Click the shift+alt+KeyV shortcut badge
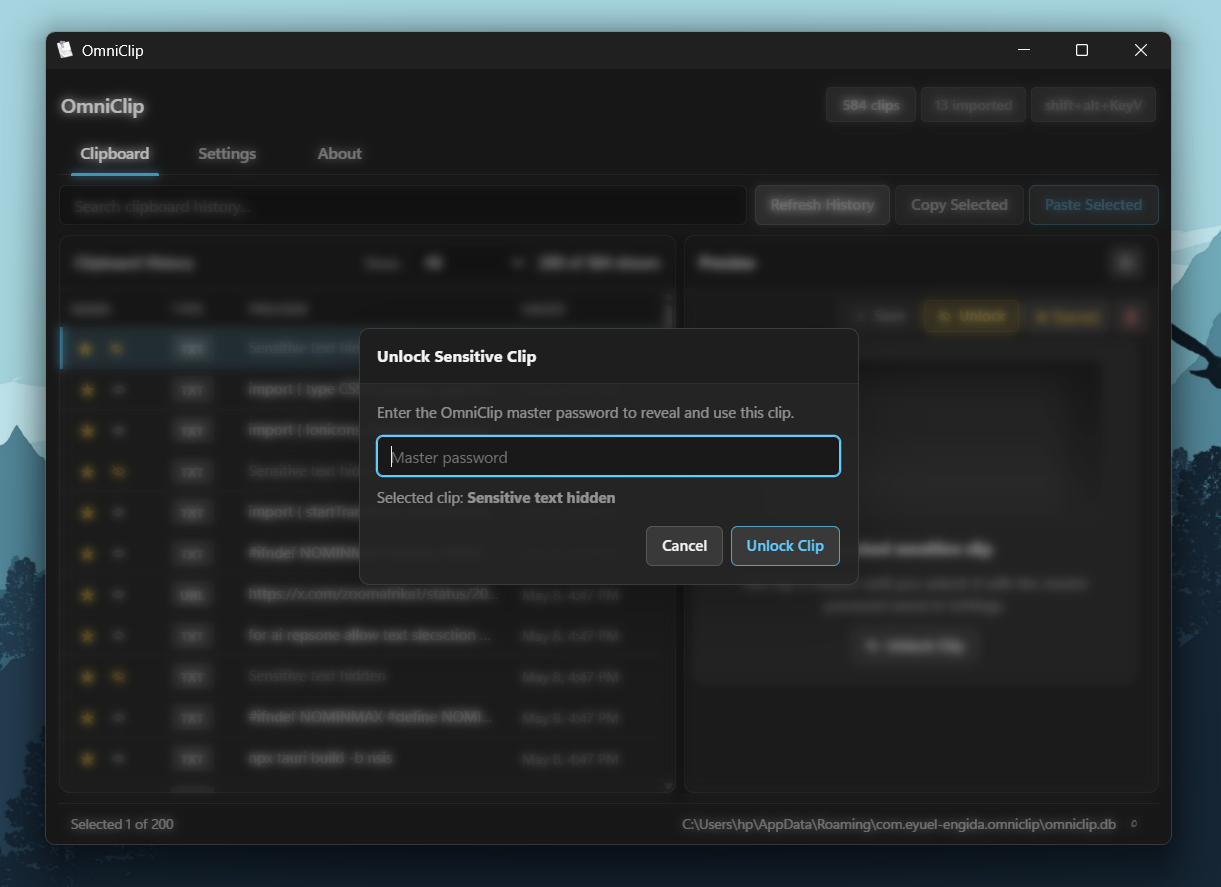This screenshot has height=887, width=1221. [x=1093, y=105]
